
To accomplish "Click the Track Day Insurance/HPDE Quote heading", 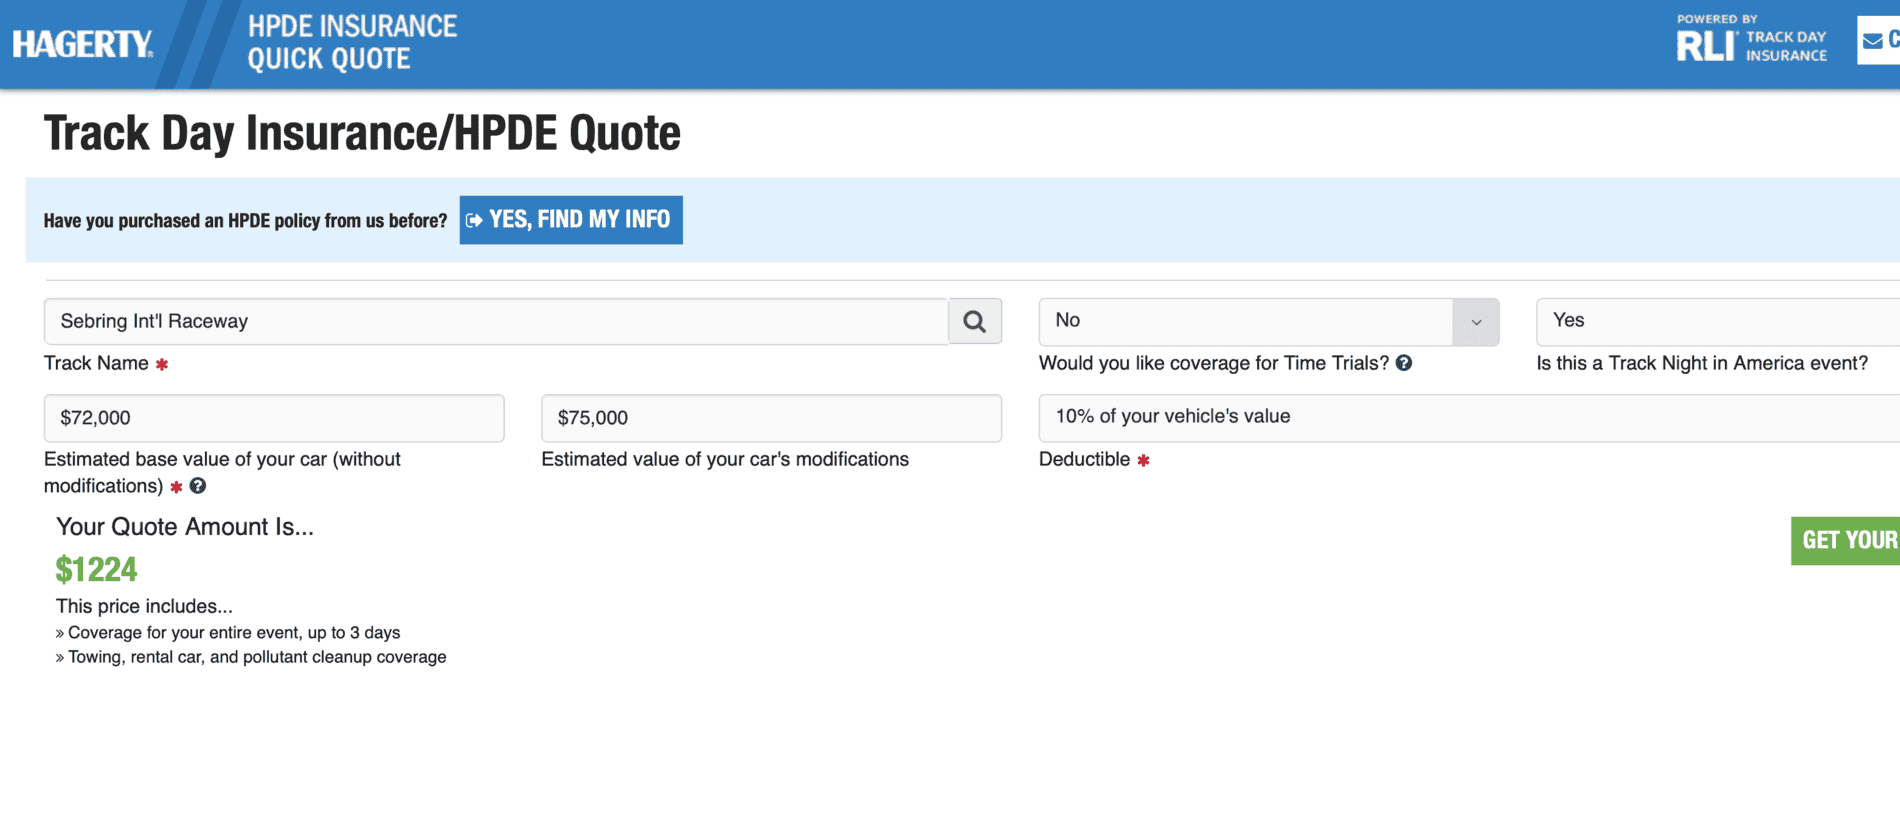I will [362, 133].
